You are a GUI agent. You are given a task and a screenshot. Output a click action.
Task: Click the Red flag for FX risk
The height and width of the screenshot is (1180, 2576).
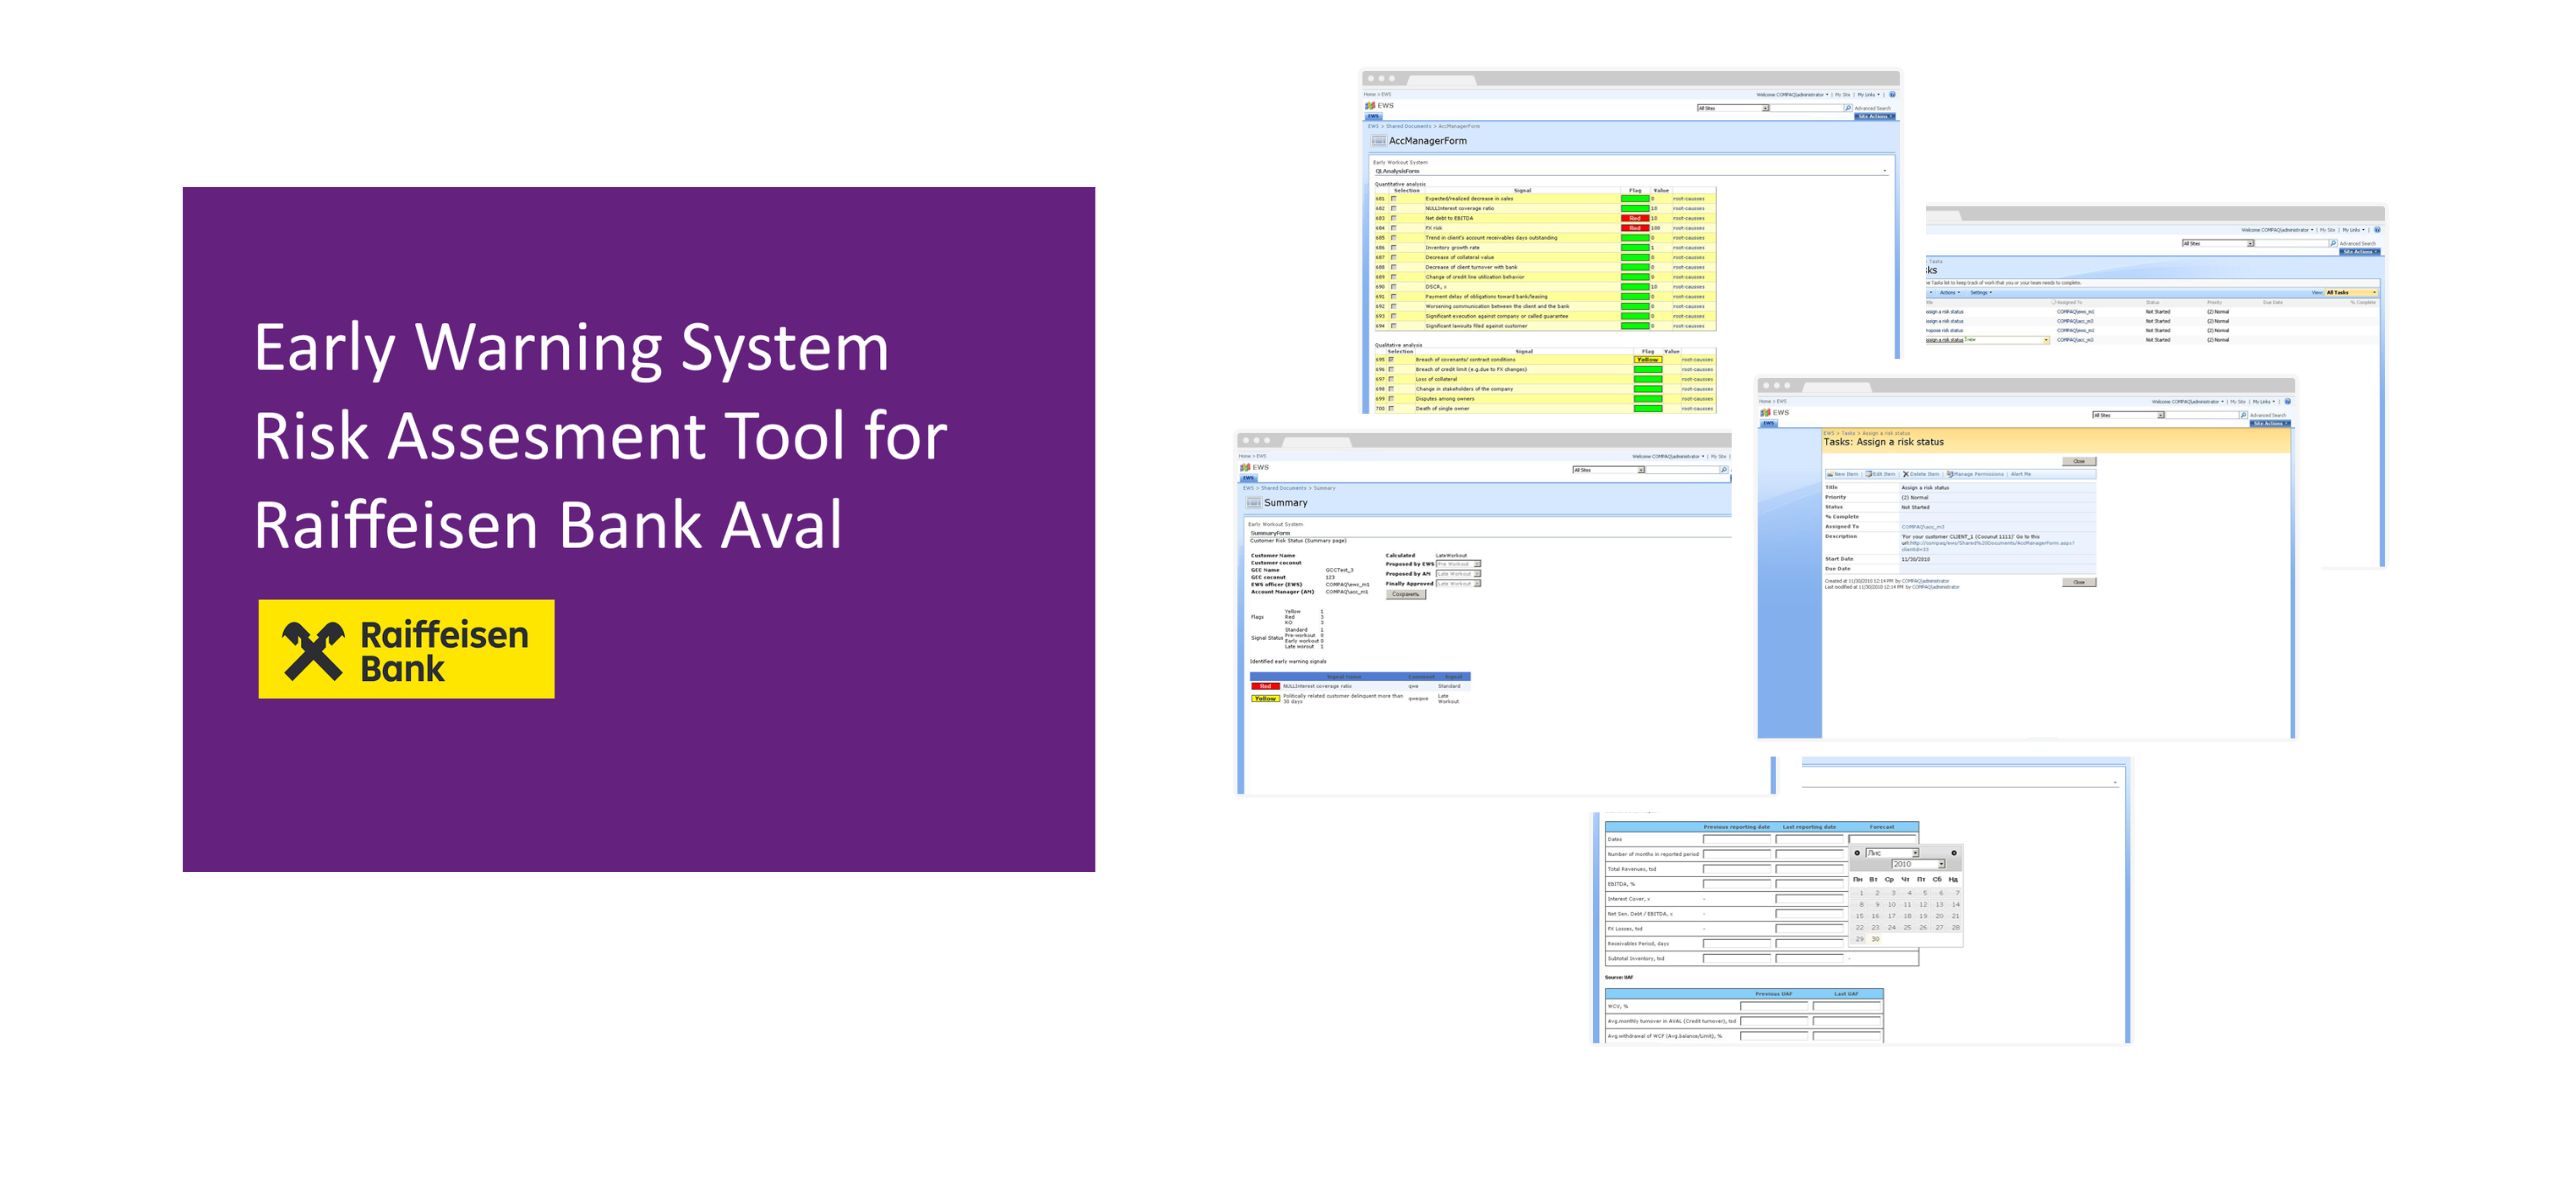point(1635,228)
